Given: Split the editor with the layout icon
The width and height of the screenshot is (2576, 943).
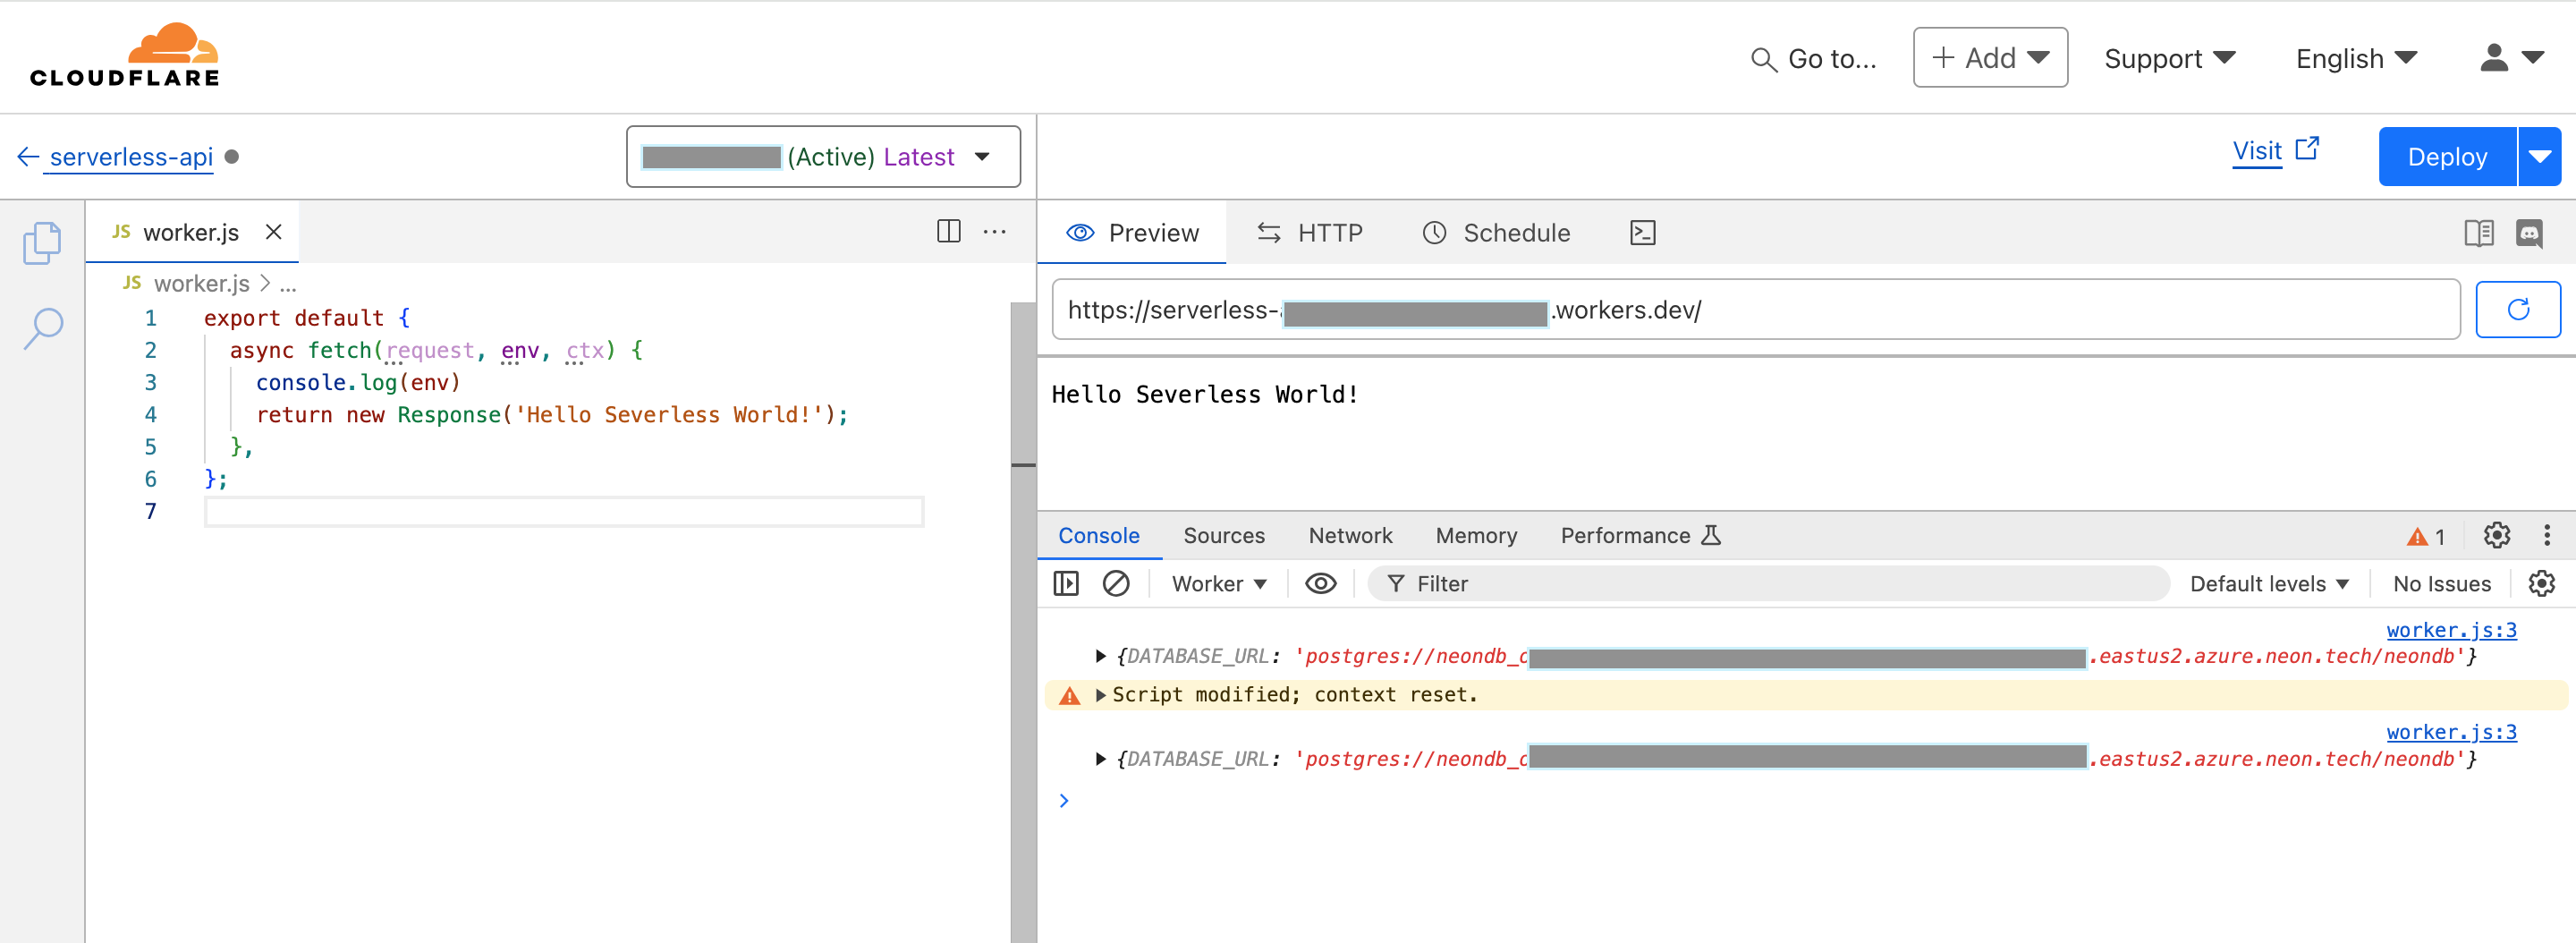Looking at the screenshot, I should click(948, 232).
